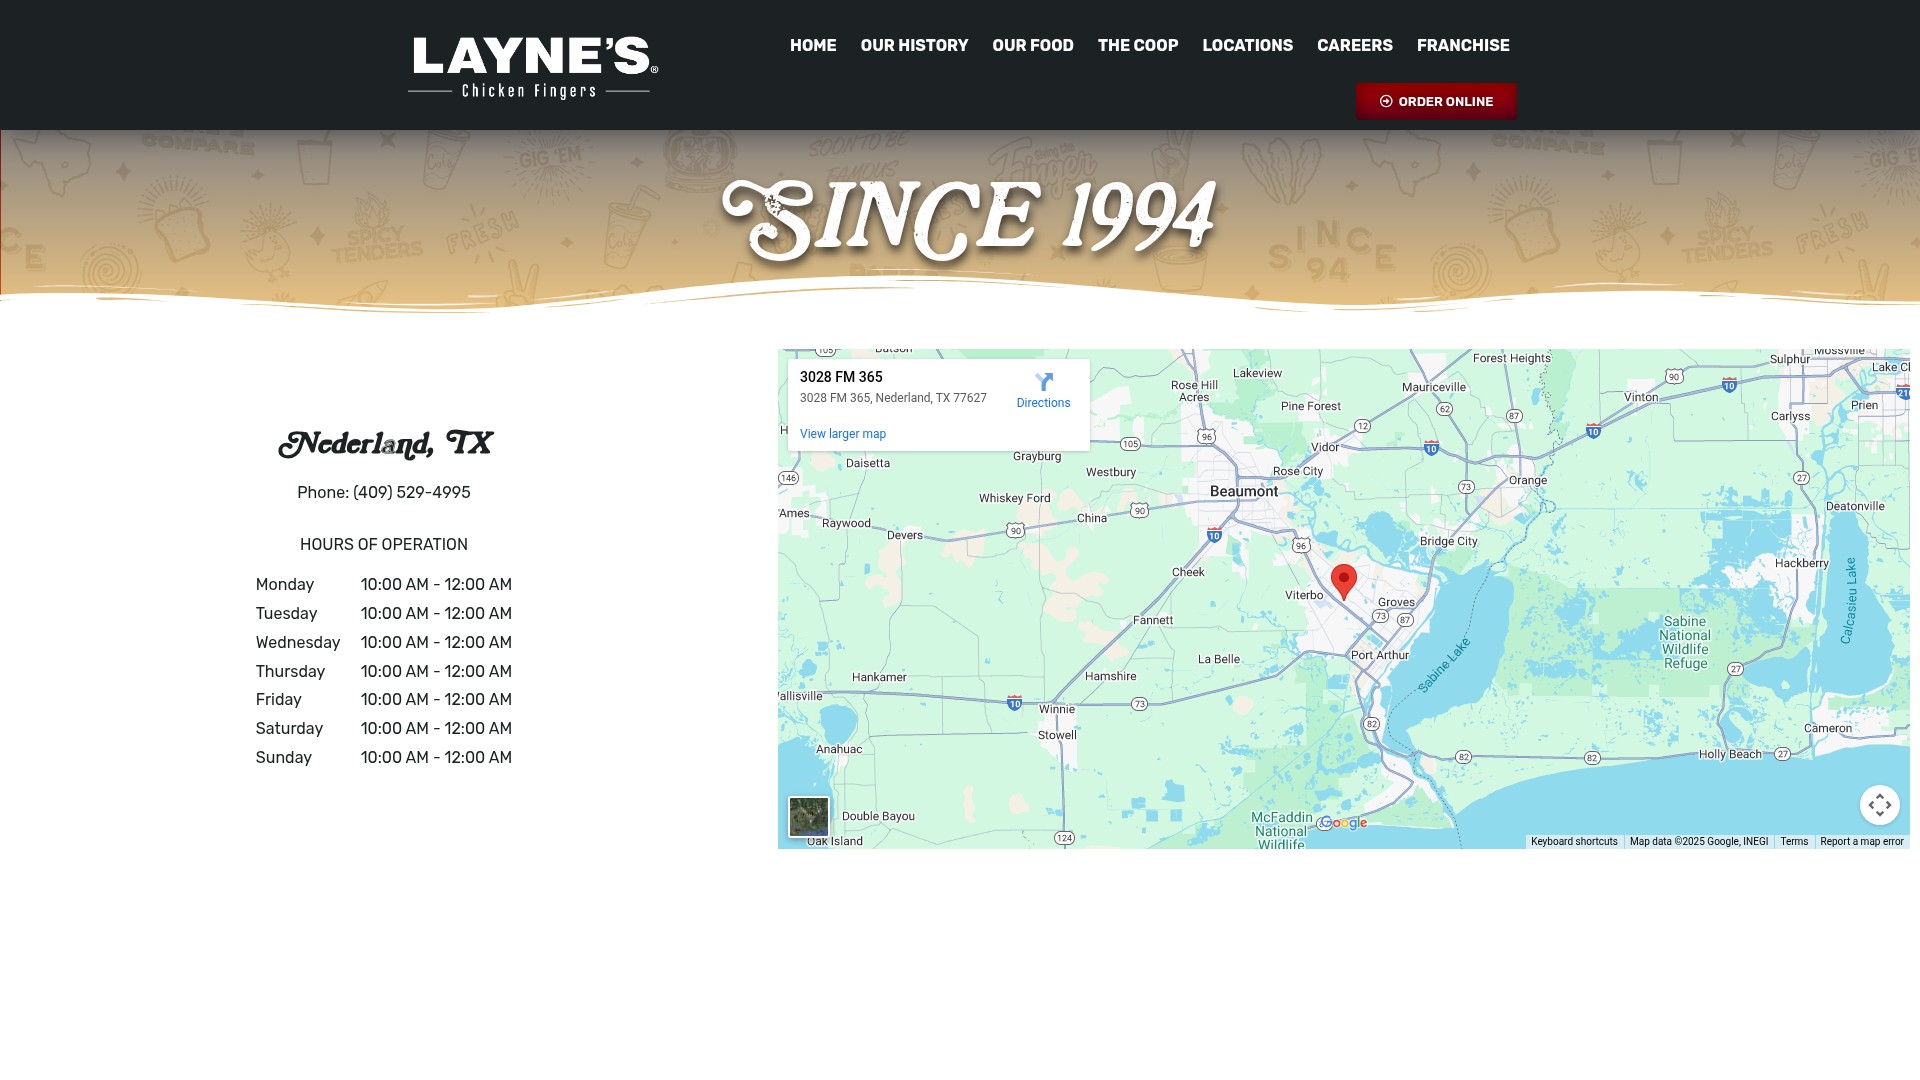
Task: Click the Saturday hours row
Action: click(384, 729)
